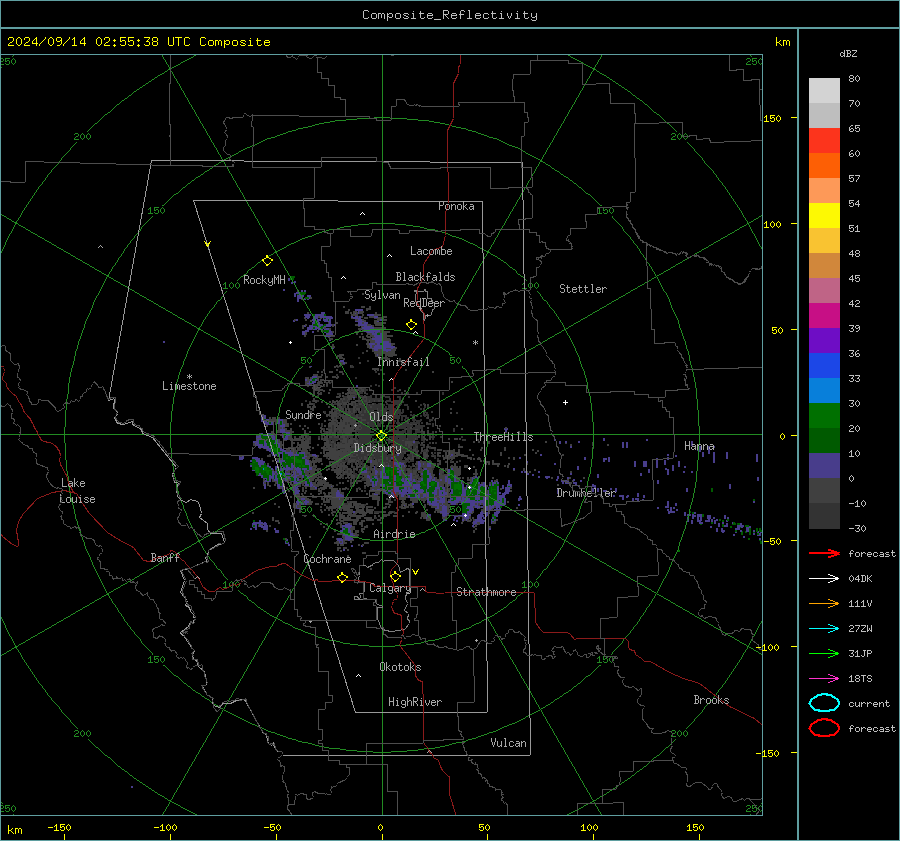The image size is (900, 841).
Task: Click the Didsbury label on map
Action: click(x=377, y=448)
